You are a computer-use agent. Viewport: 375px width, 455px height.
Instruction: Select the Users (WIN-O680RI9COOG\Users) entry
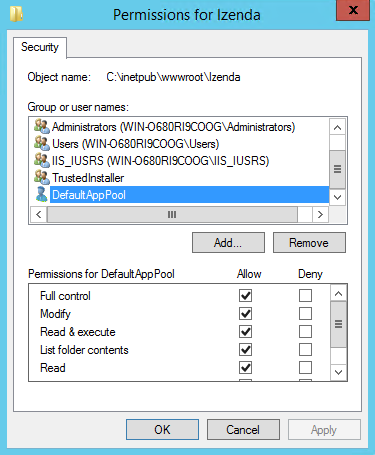135,144
